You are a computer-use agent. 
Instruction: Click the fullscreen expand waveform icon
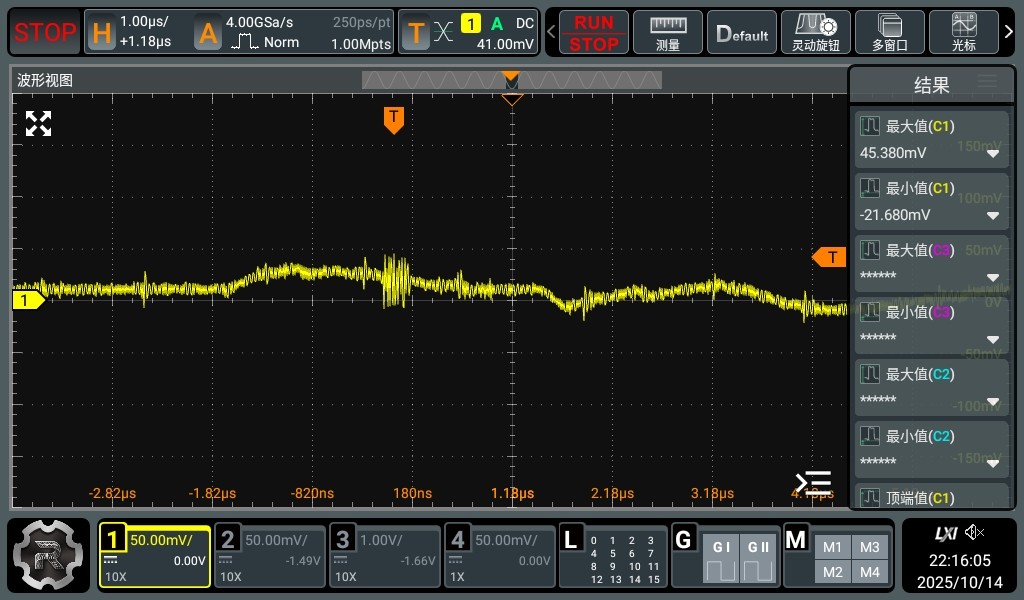coord(38,124)
